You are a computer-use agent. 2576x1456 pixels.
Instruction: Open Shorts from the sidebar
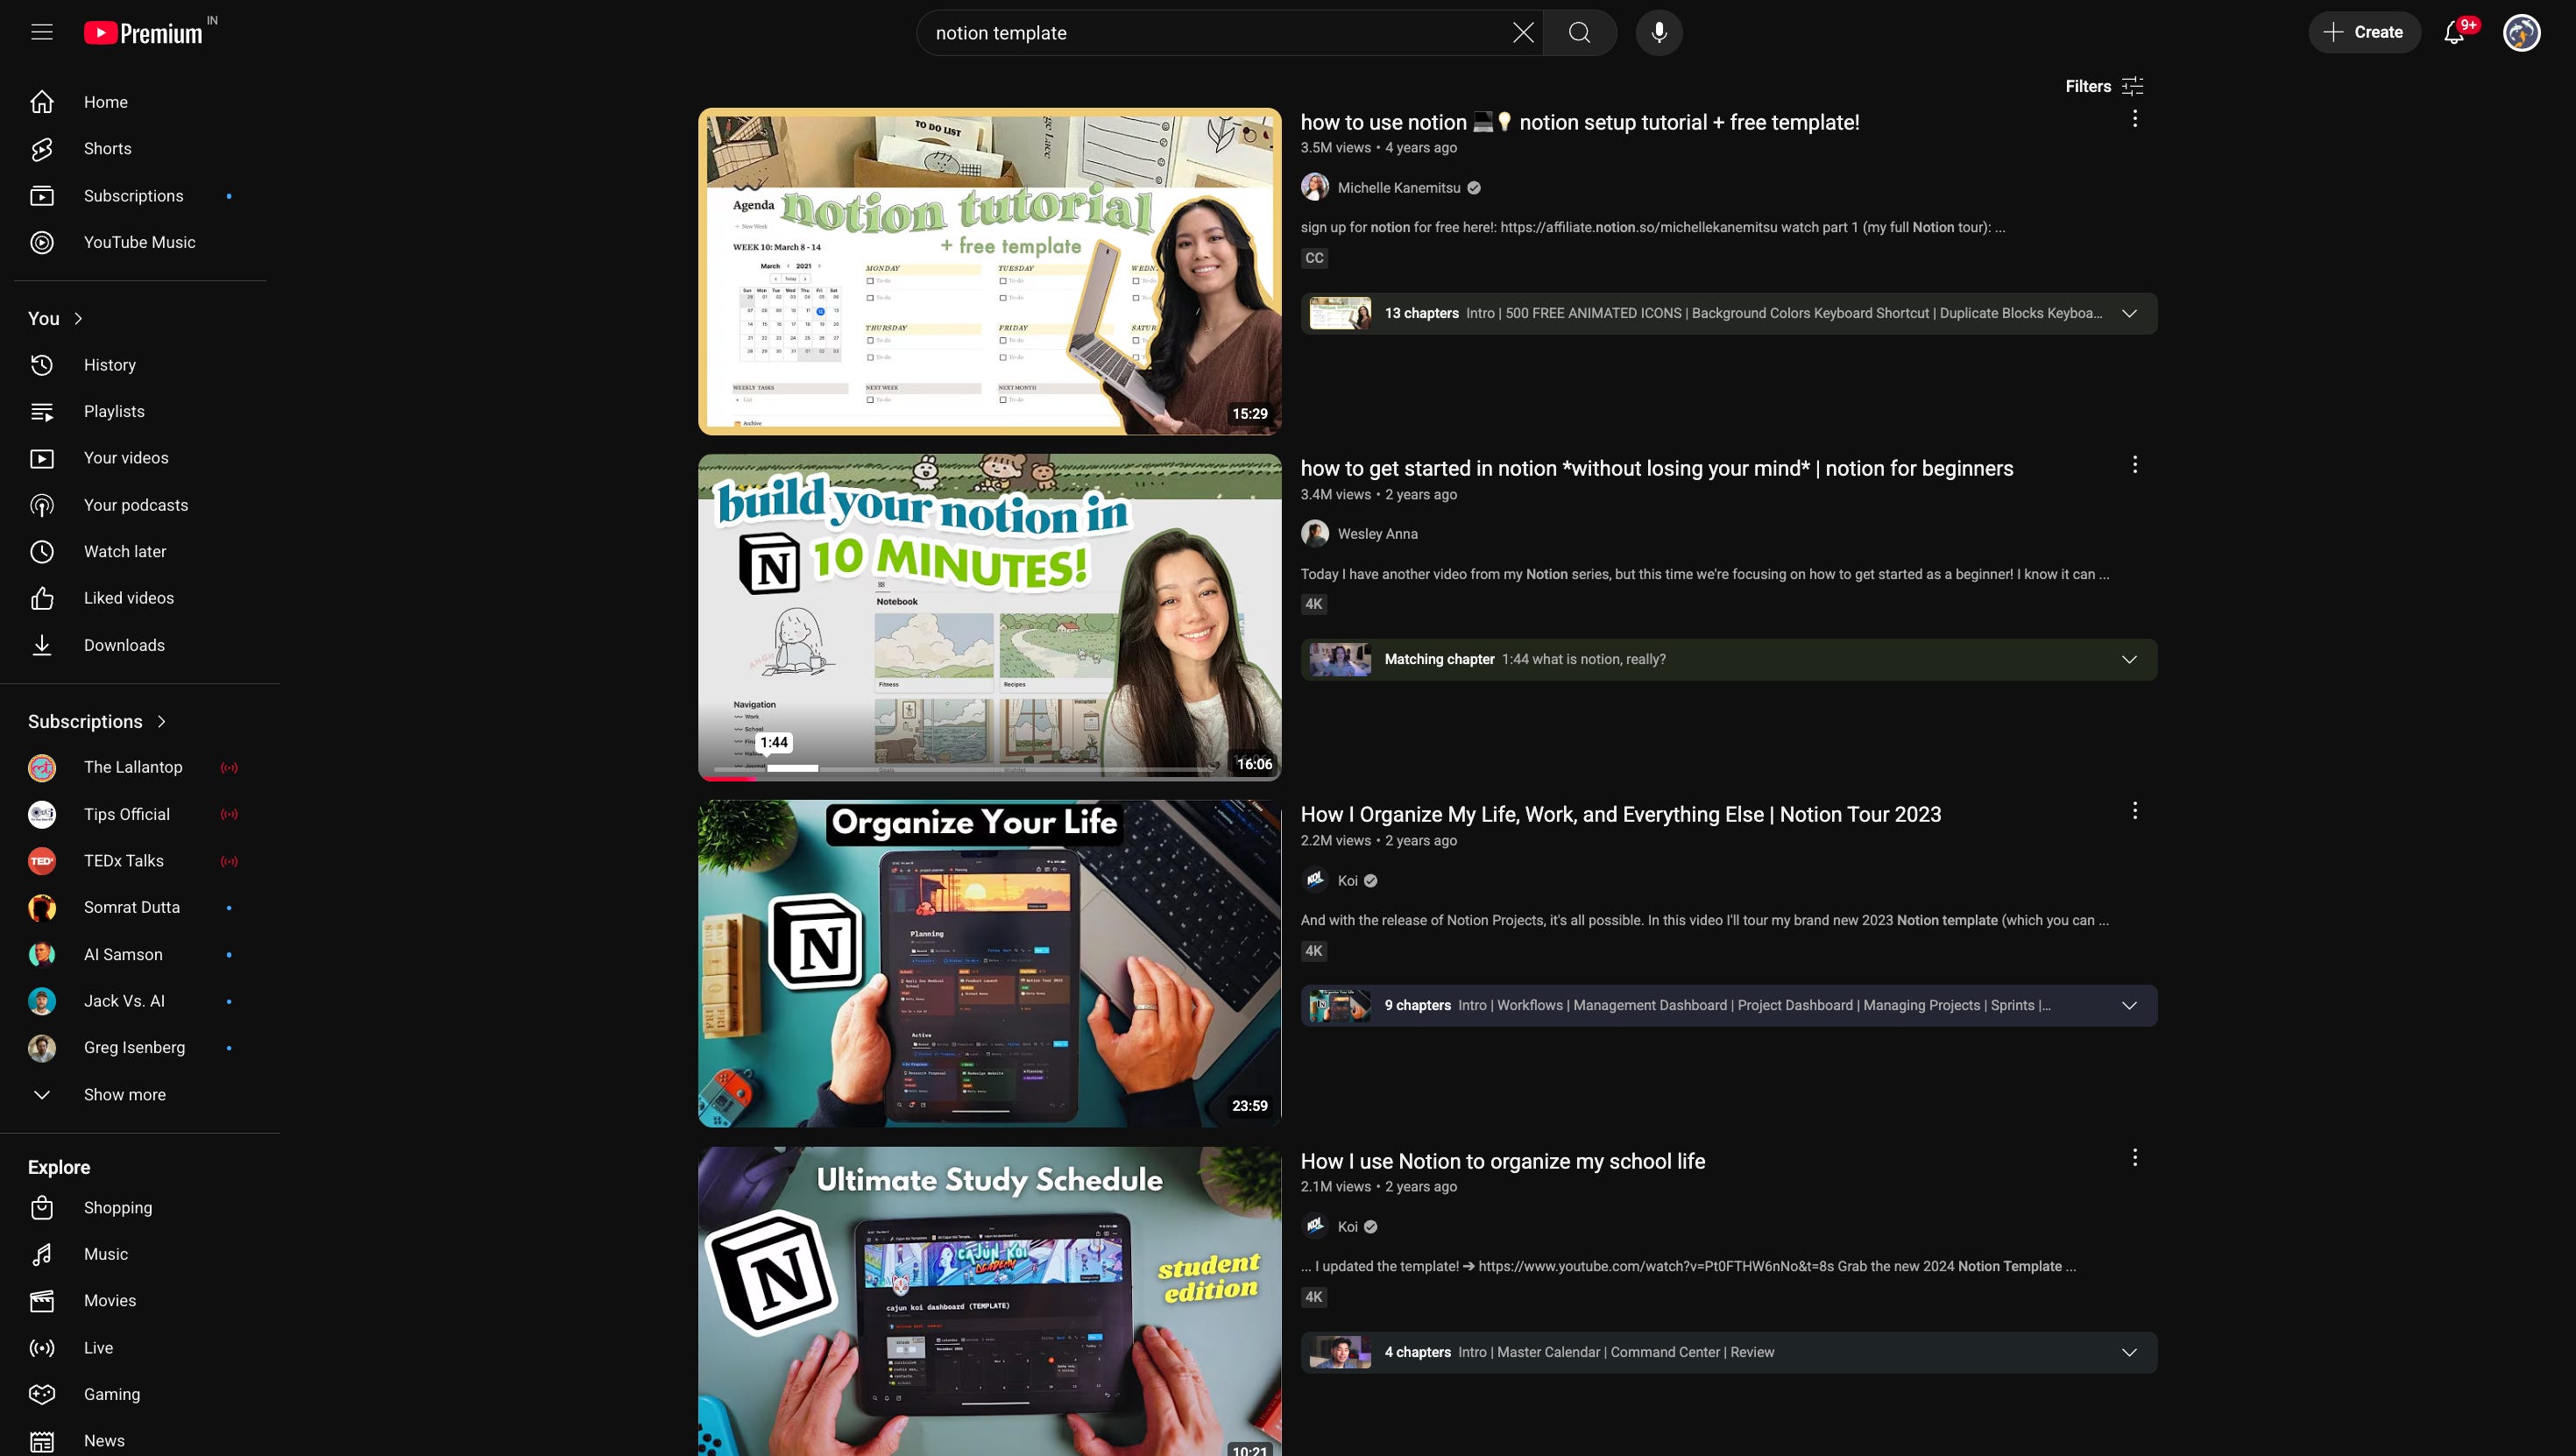[107, 149]
